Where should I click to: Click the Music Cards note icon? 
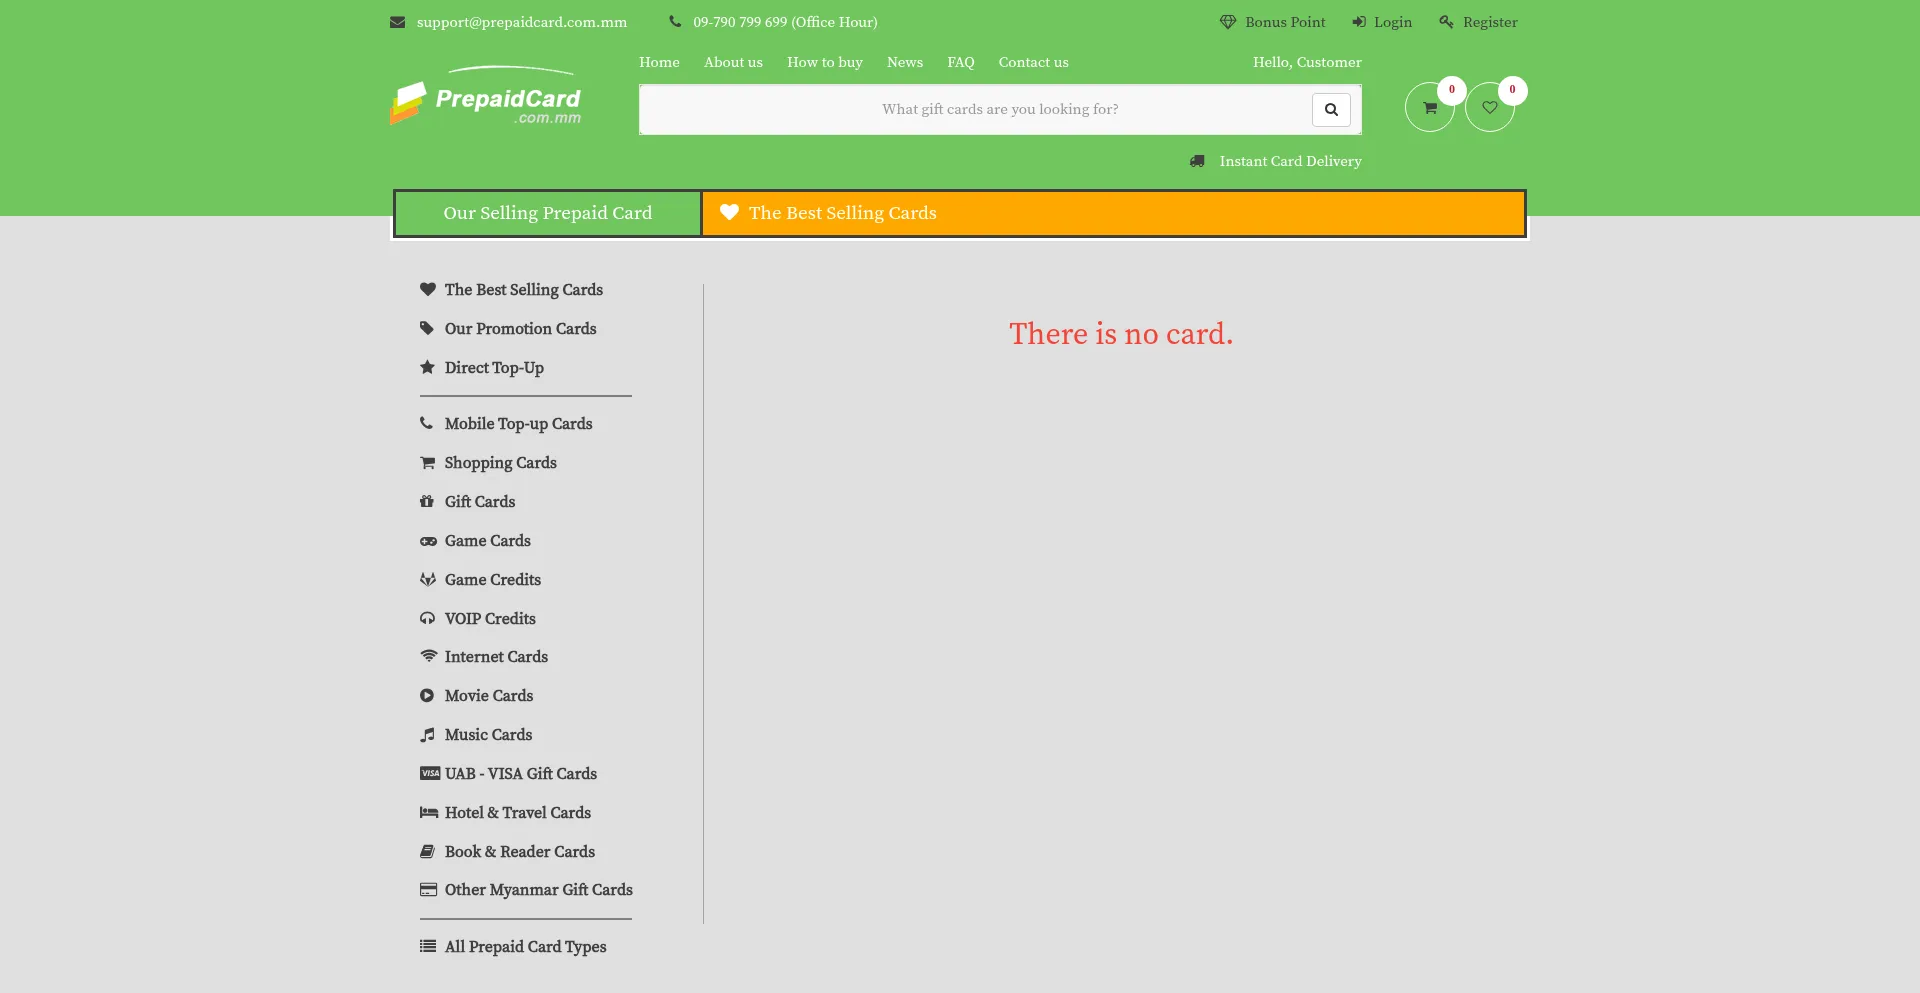pyautogui.click(x=428, y=735)
